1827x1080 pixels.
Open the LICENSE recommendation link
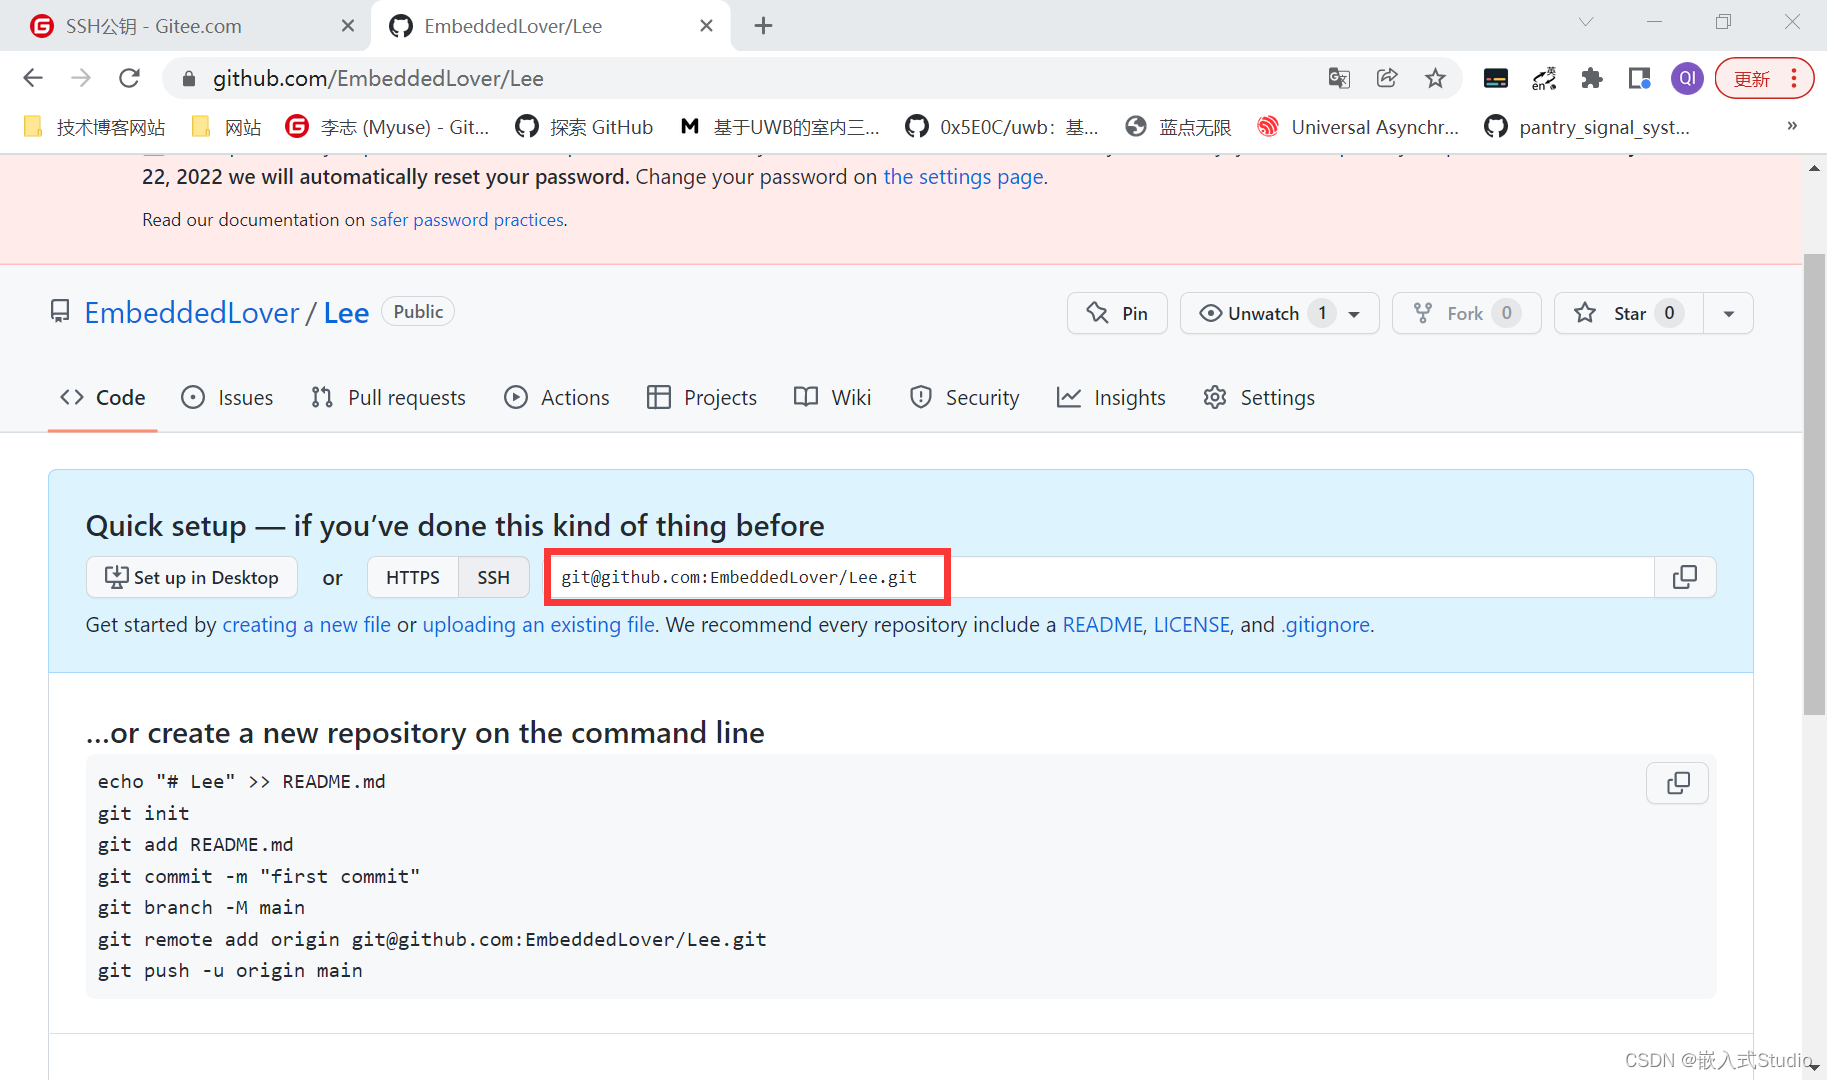(x=1192, y=625)
